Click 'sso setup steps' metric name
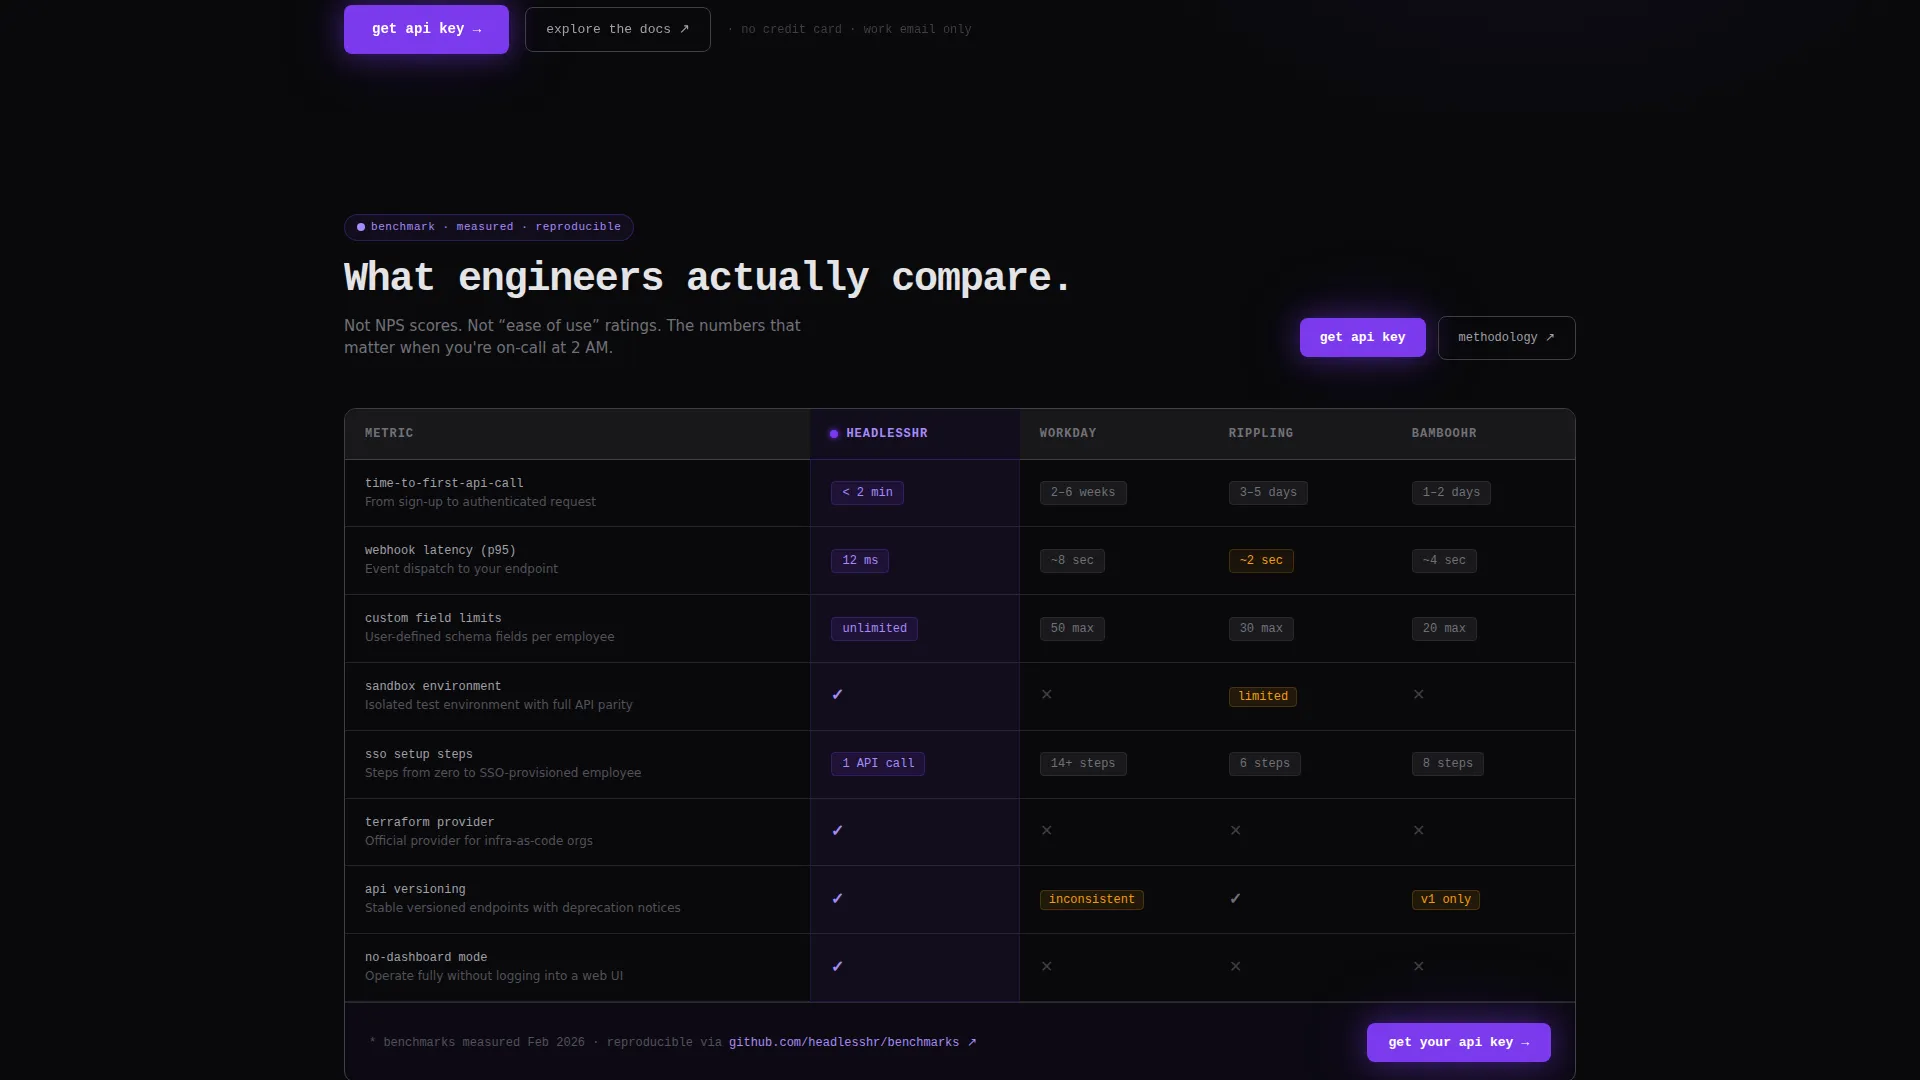 click(419, 755)
